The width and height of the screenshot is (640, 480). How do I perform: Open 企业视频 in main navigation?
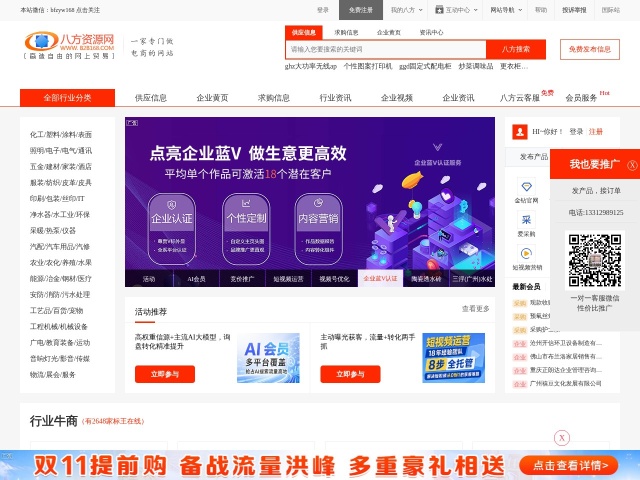(x=397, y=98)
